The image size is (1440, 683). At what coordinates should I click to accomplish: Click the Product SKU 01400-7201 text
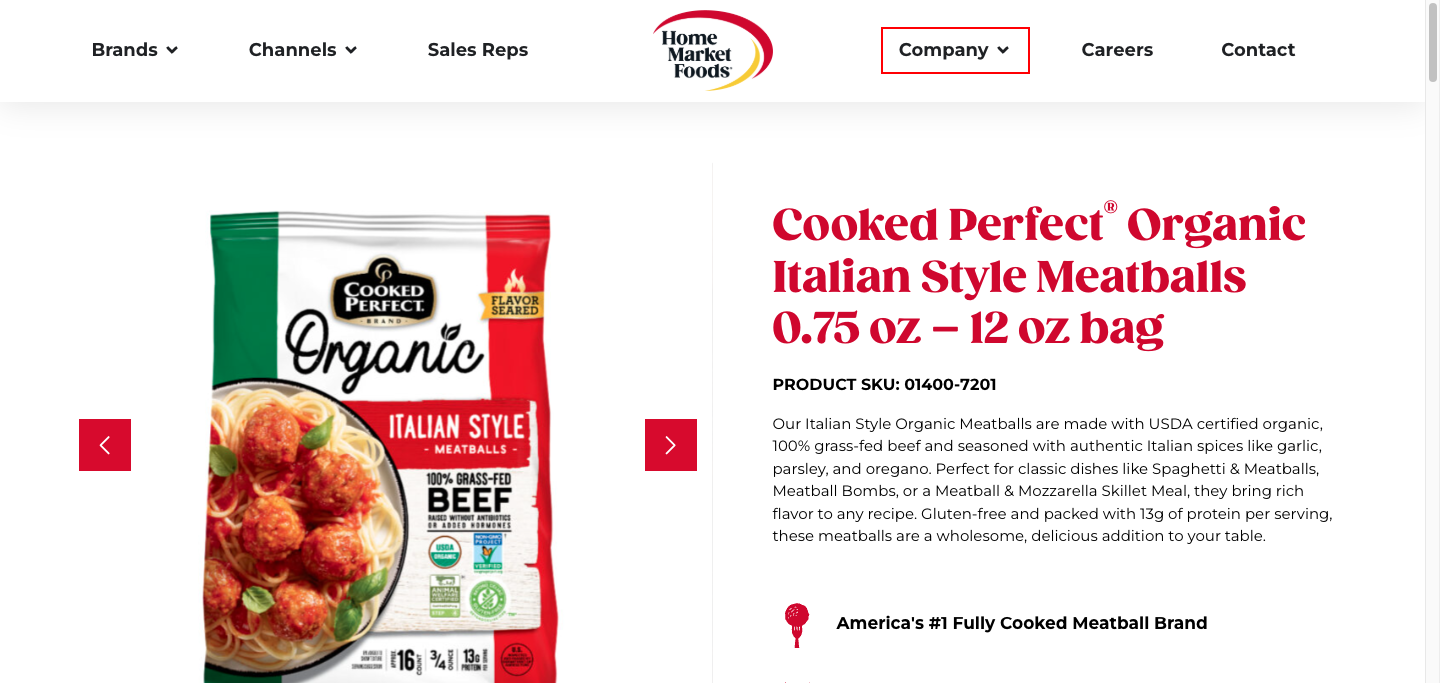[884, 385]
